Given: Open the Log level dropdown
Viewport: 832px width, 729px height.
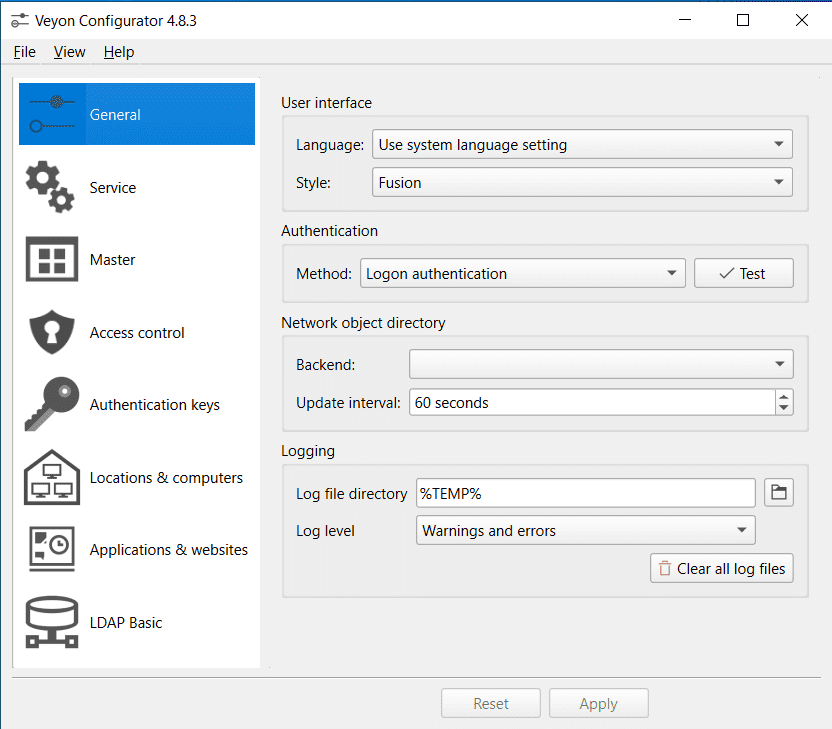Looking at the screenshot, I should coord(585,530).
